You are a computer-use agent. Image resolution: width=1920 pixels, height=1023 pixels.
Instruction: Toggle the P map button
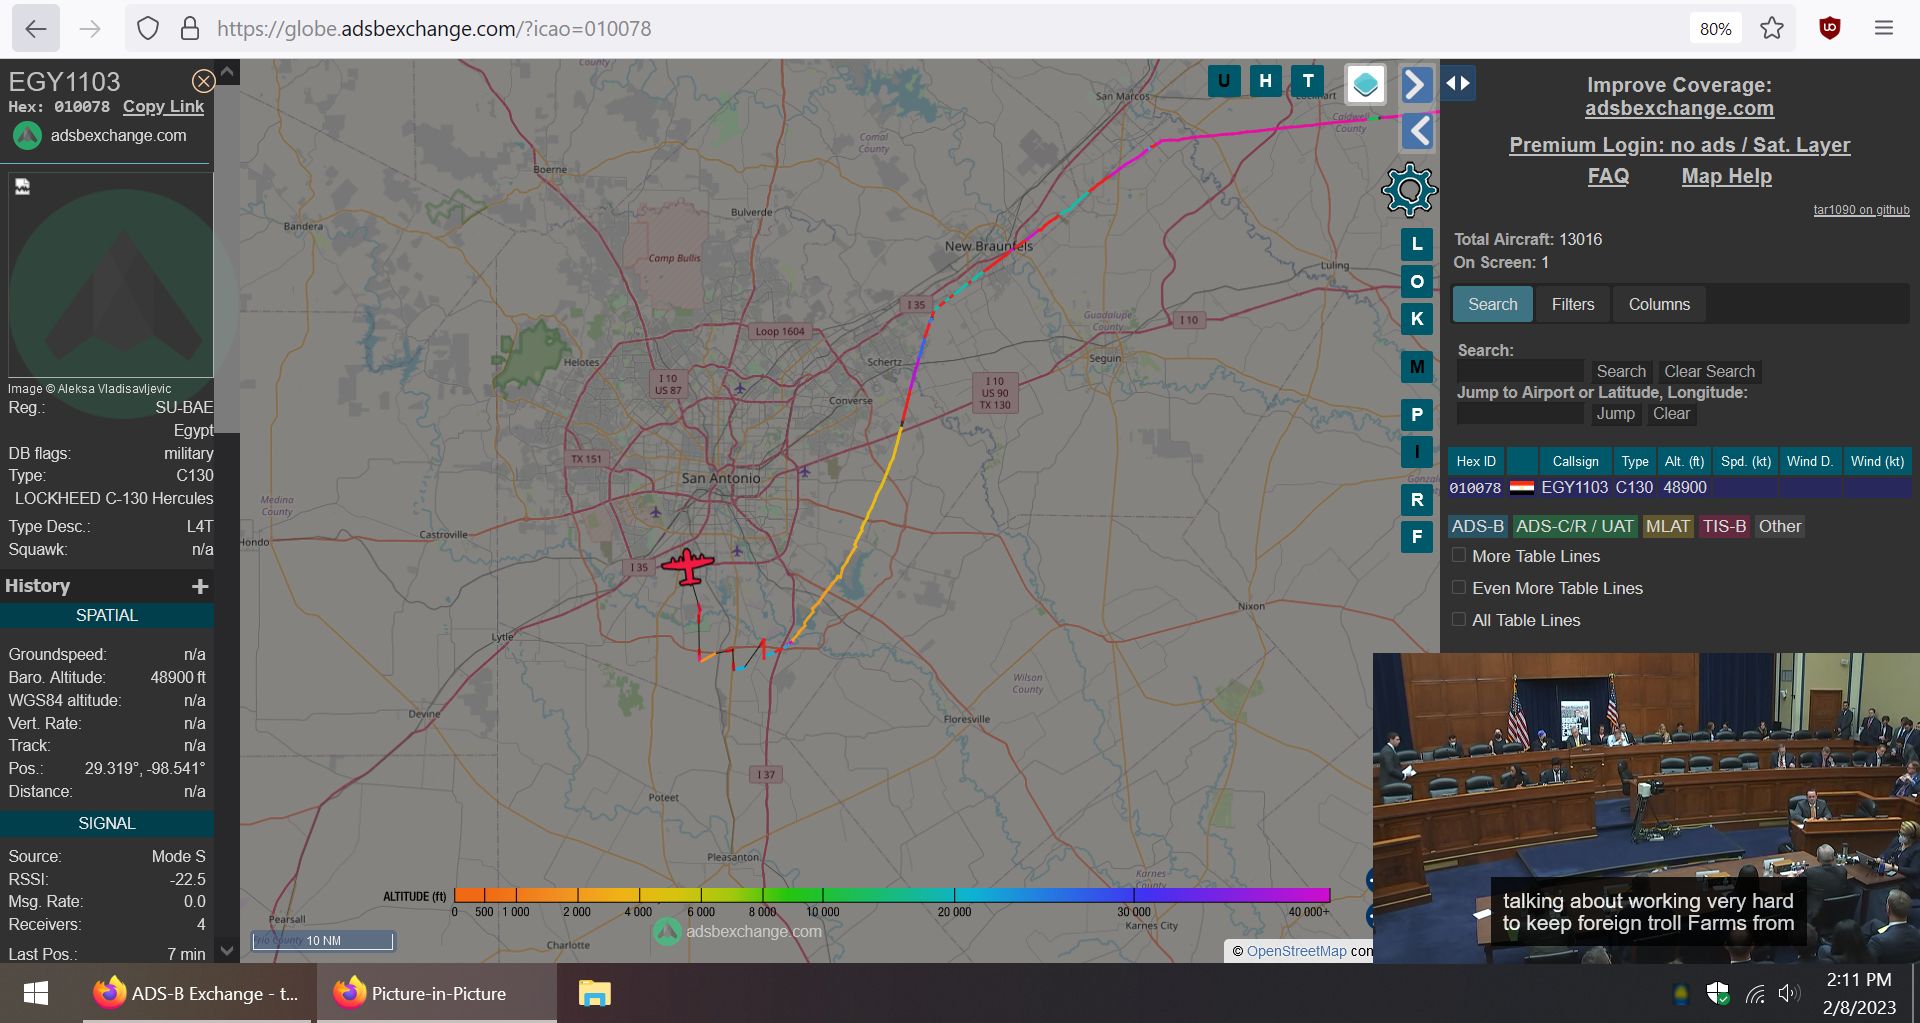[x=1417, y=414]
